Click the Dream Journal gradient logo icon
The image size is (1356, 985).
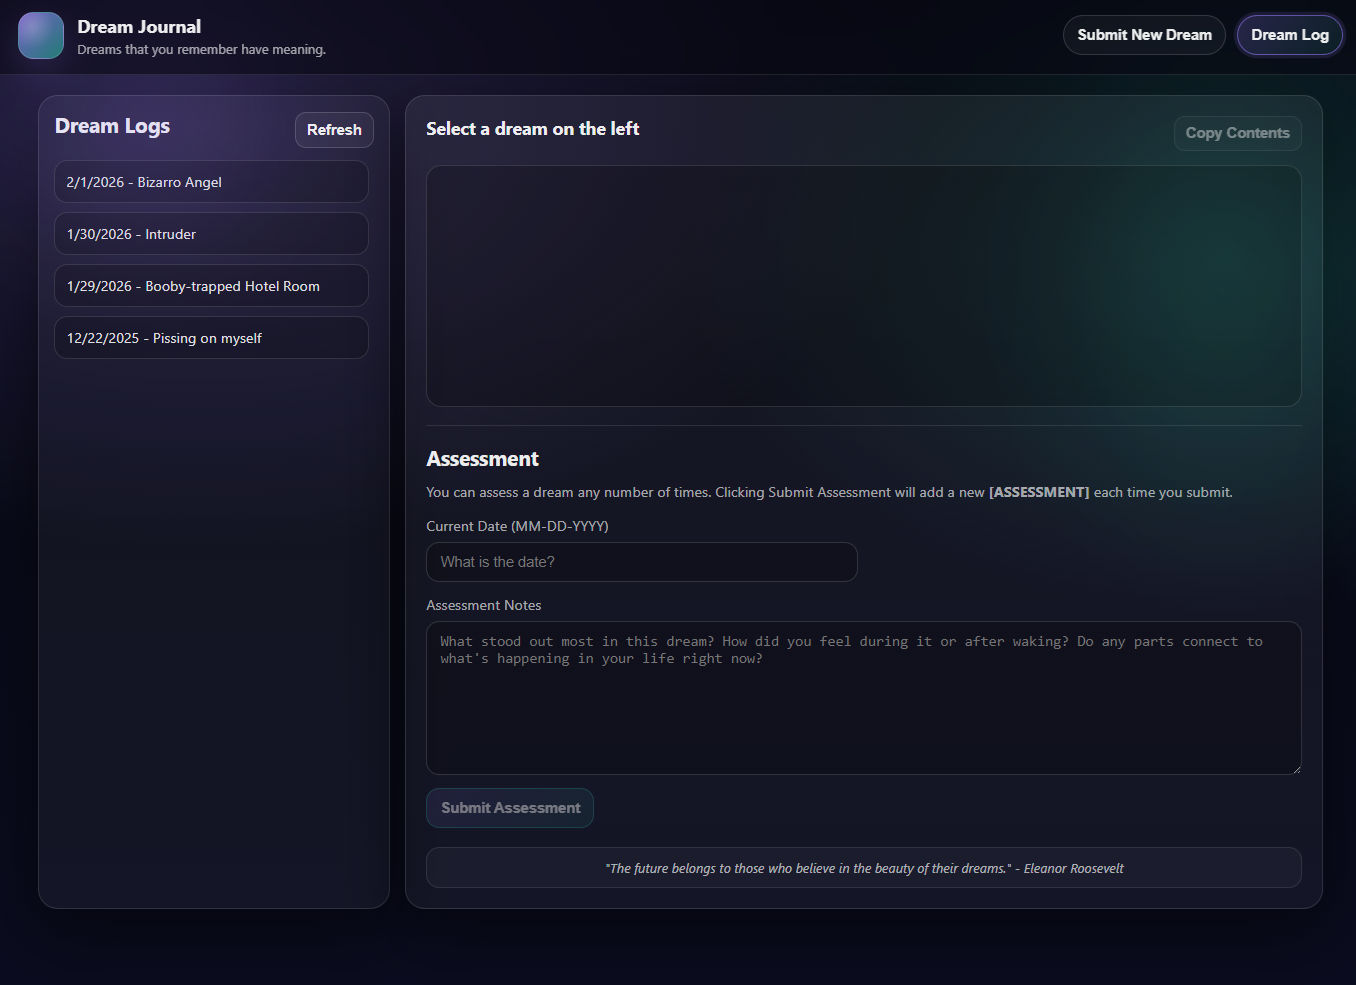41,36
